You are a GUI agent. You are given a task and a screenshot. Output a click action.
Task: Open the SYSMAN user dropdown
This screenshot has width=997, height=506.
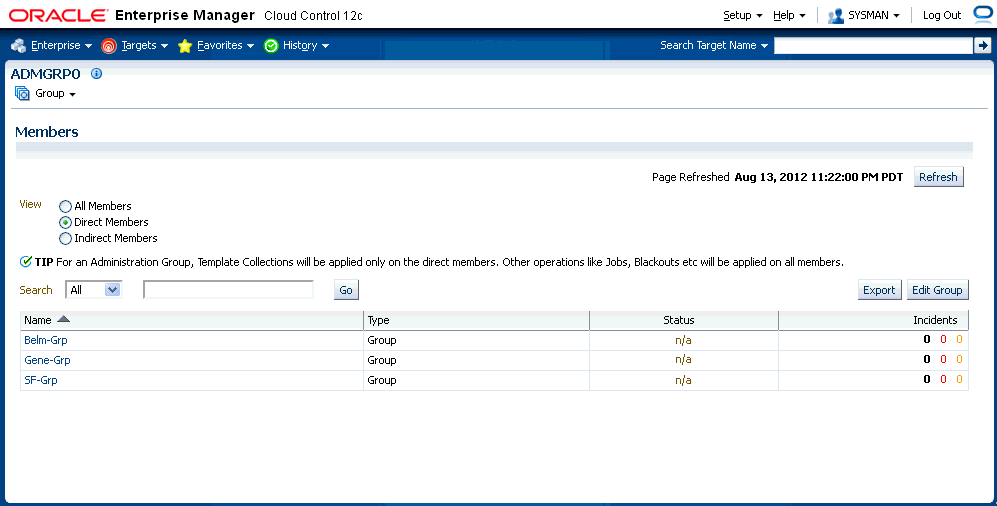(874, 15)
